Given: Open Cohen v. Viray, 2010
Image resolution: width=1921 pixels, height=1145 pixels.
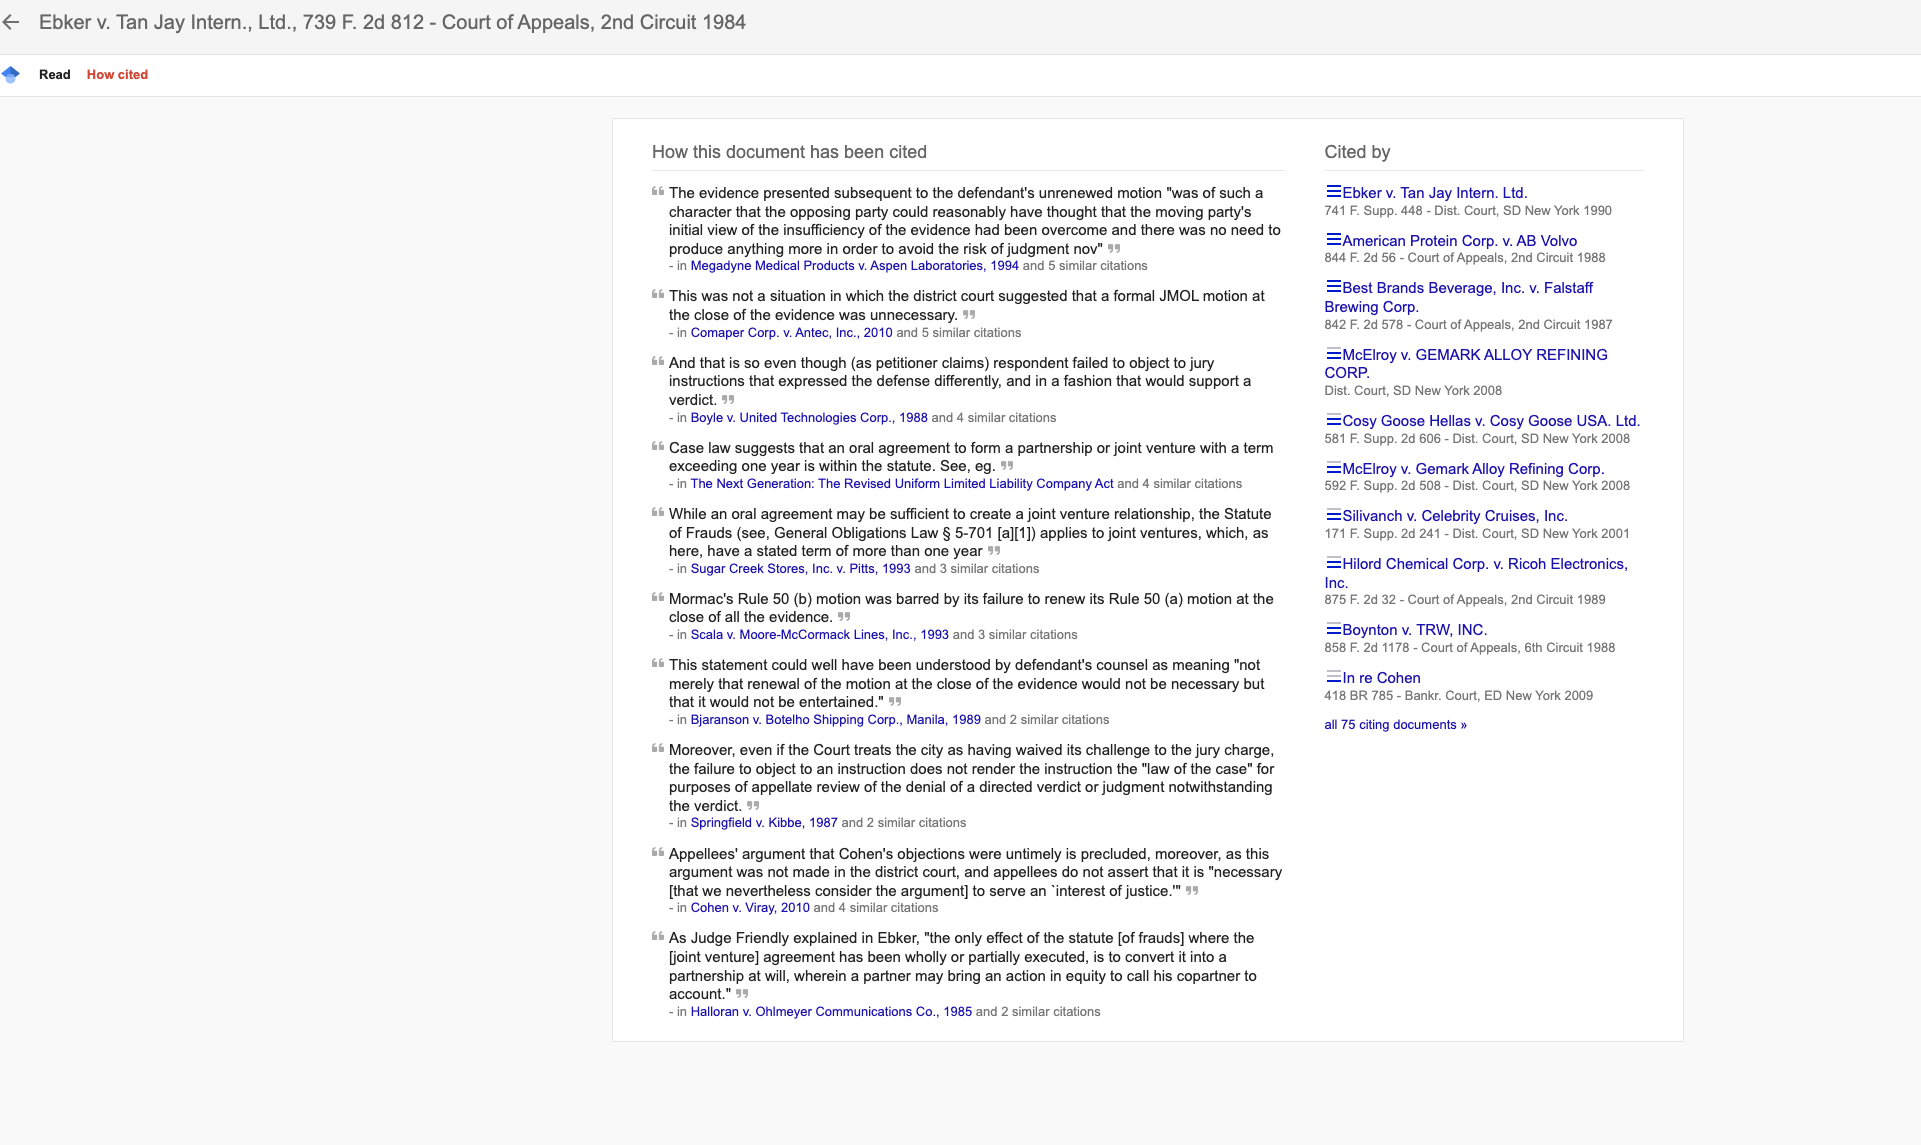Looking at the screenshot, I should 749,907.
